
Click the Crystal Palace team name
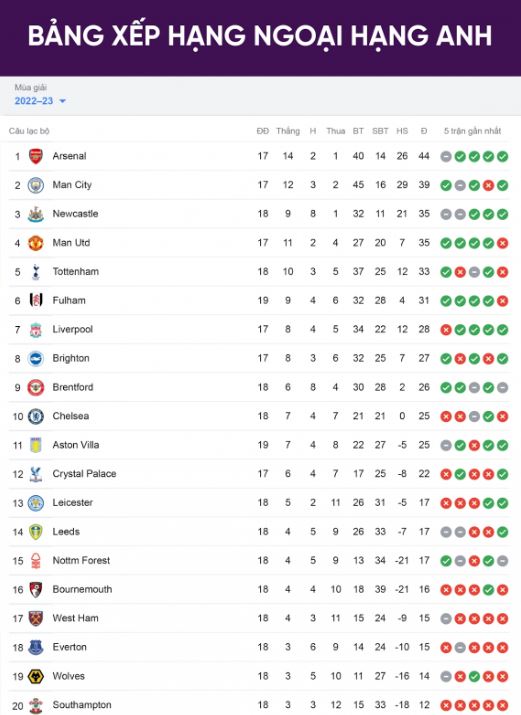tap(84, 474)
